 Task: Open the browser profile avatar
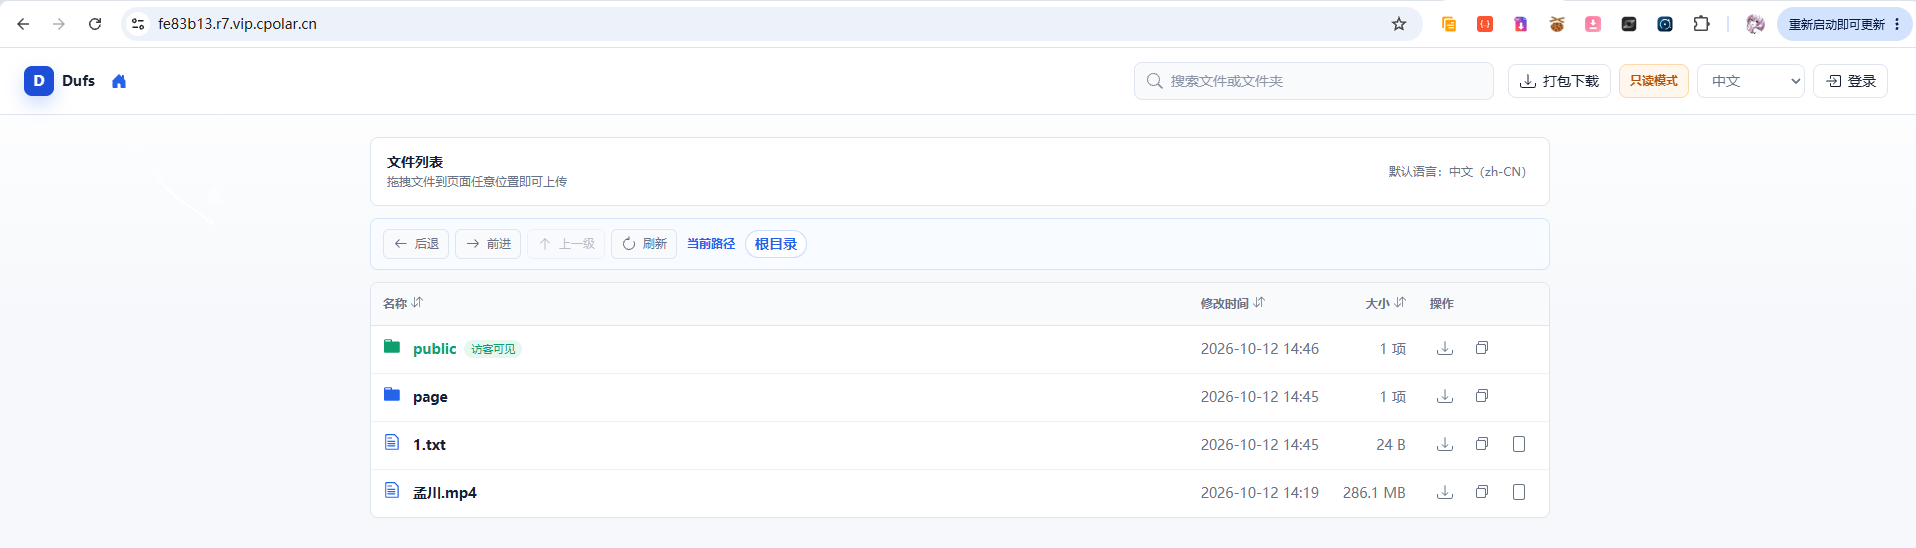click(x=1755, y=24)
